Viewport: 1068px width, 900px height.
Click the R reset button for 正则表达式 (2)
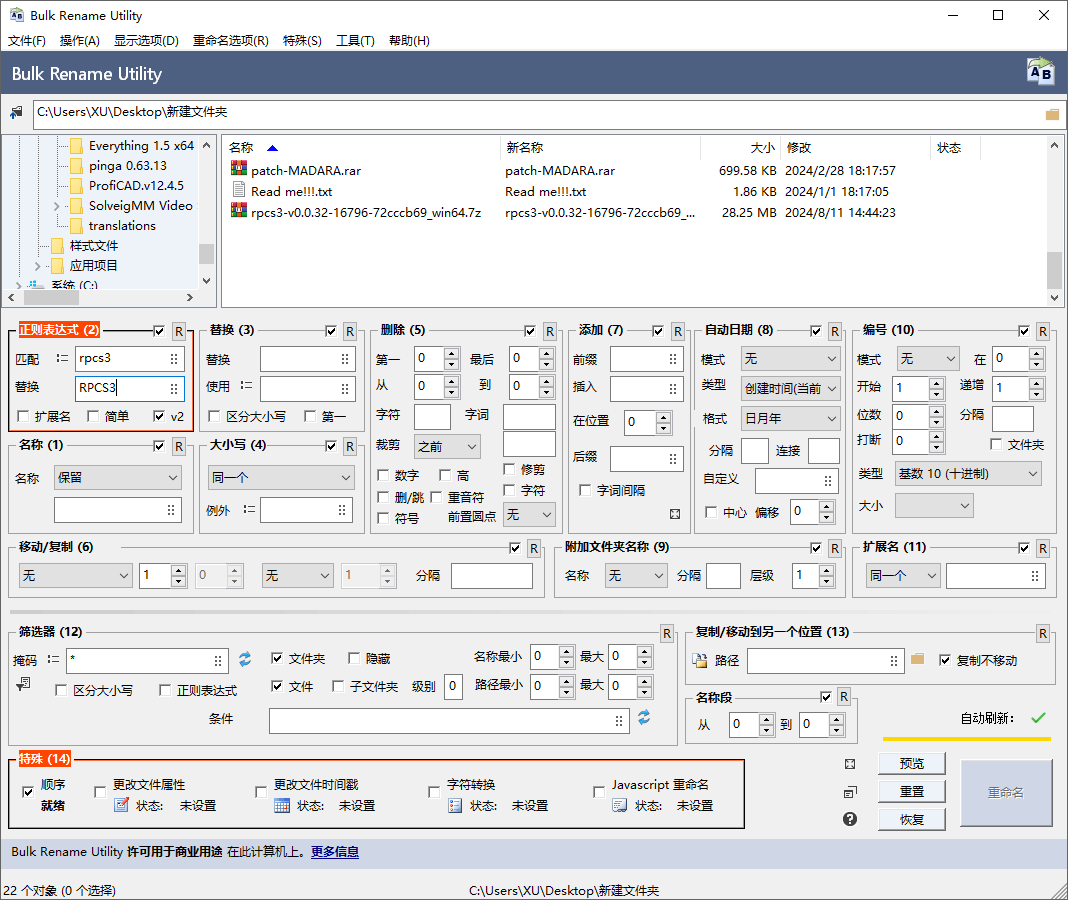[x=178, y=331]
